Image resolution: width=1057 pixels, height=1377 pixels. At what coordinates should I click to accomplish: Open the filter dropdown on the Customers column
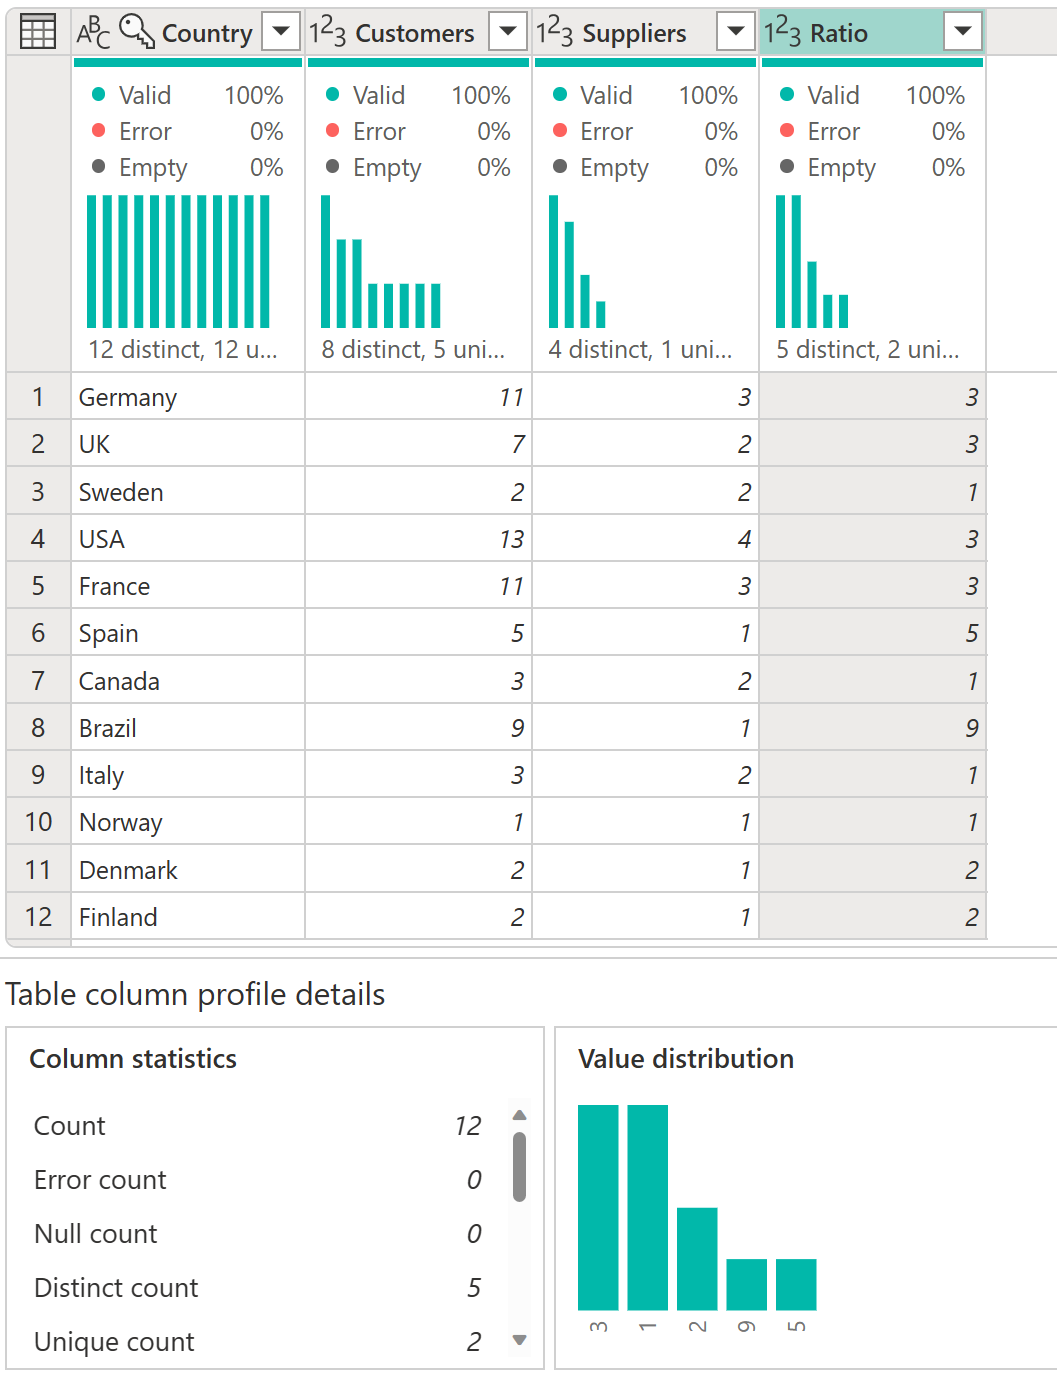click(508, 32)
